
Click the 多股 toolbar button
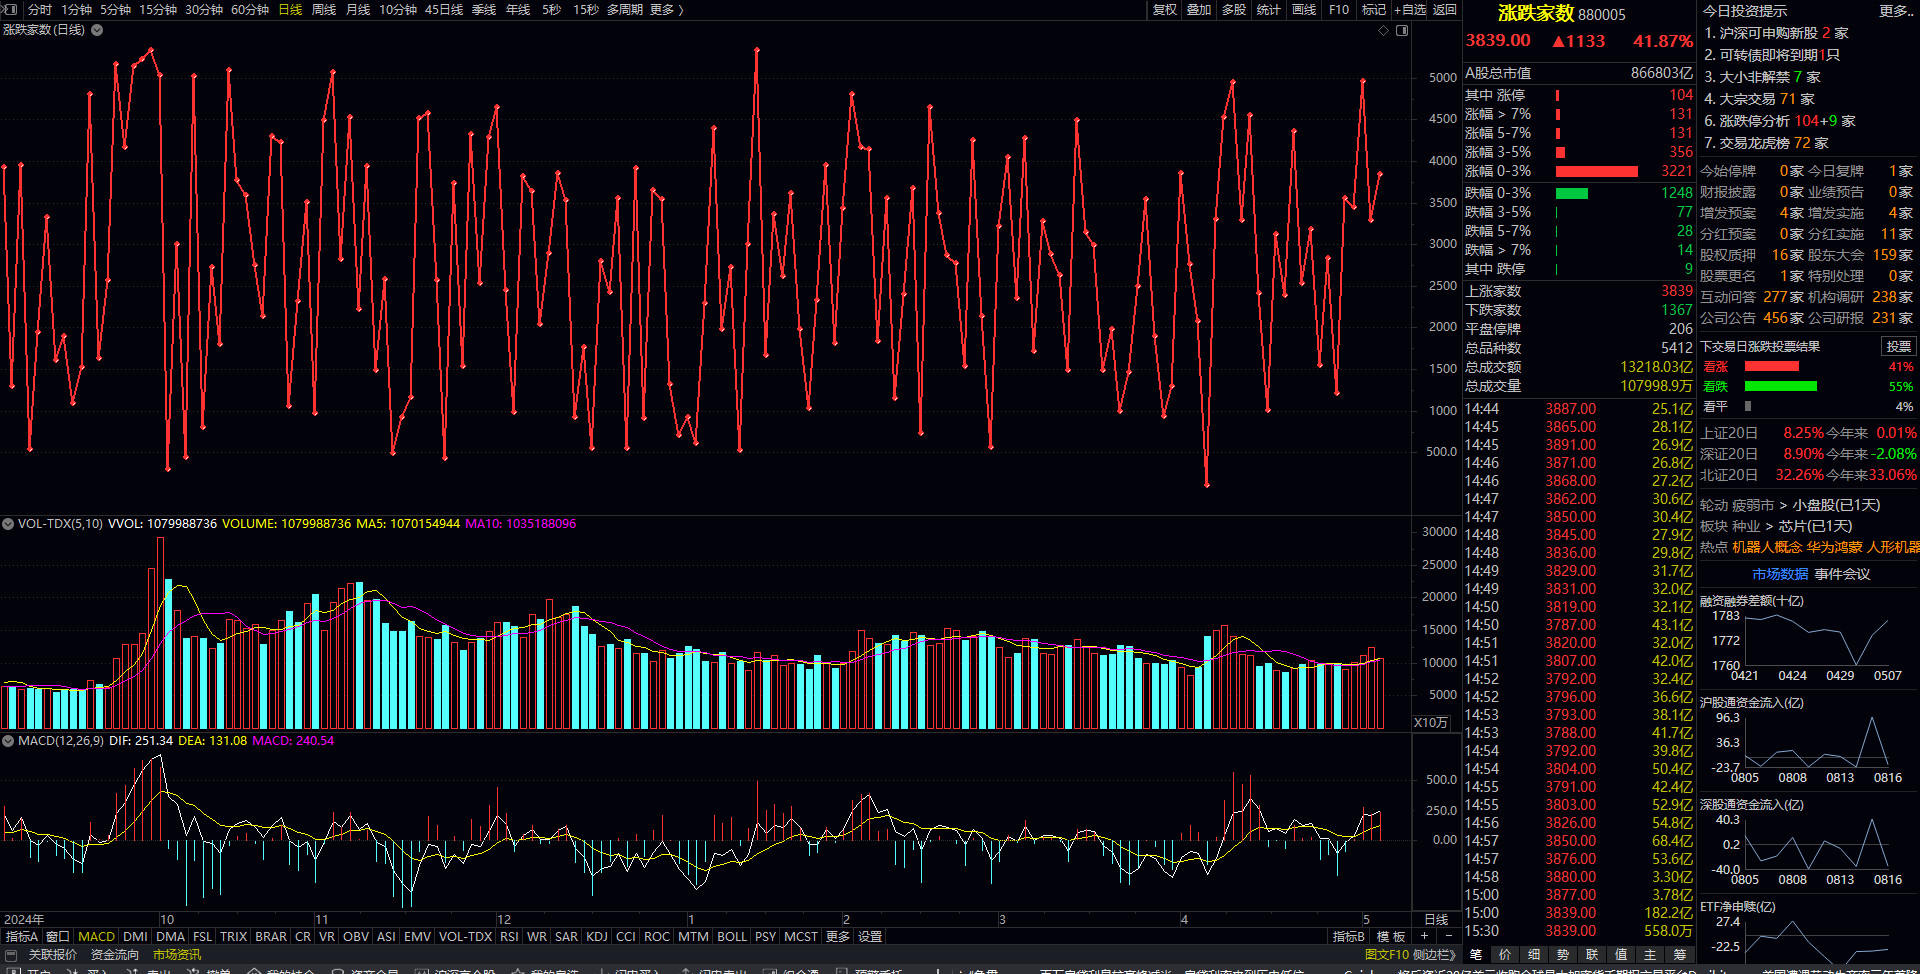click(x=1234, y=9)
